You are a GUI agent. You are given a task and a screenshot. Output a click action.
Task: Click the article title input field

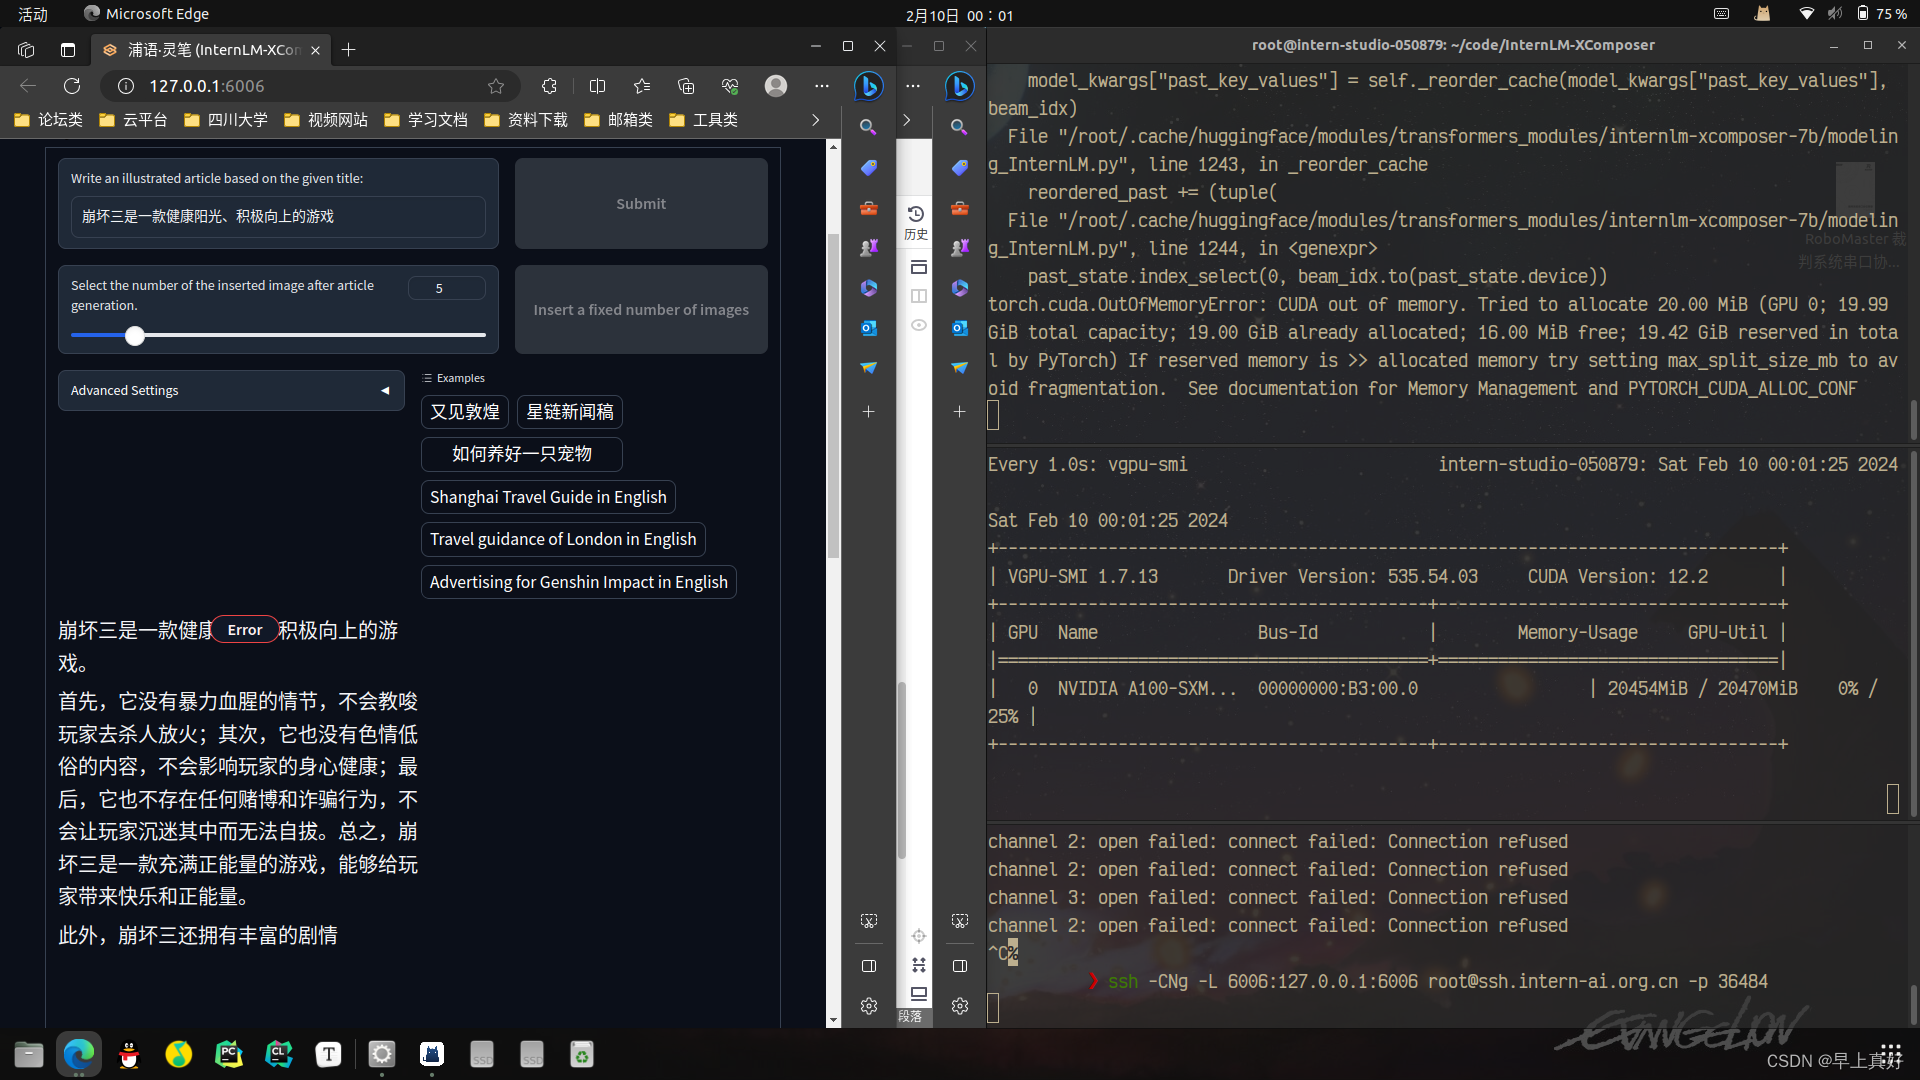278,217
